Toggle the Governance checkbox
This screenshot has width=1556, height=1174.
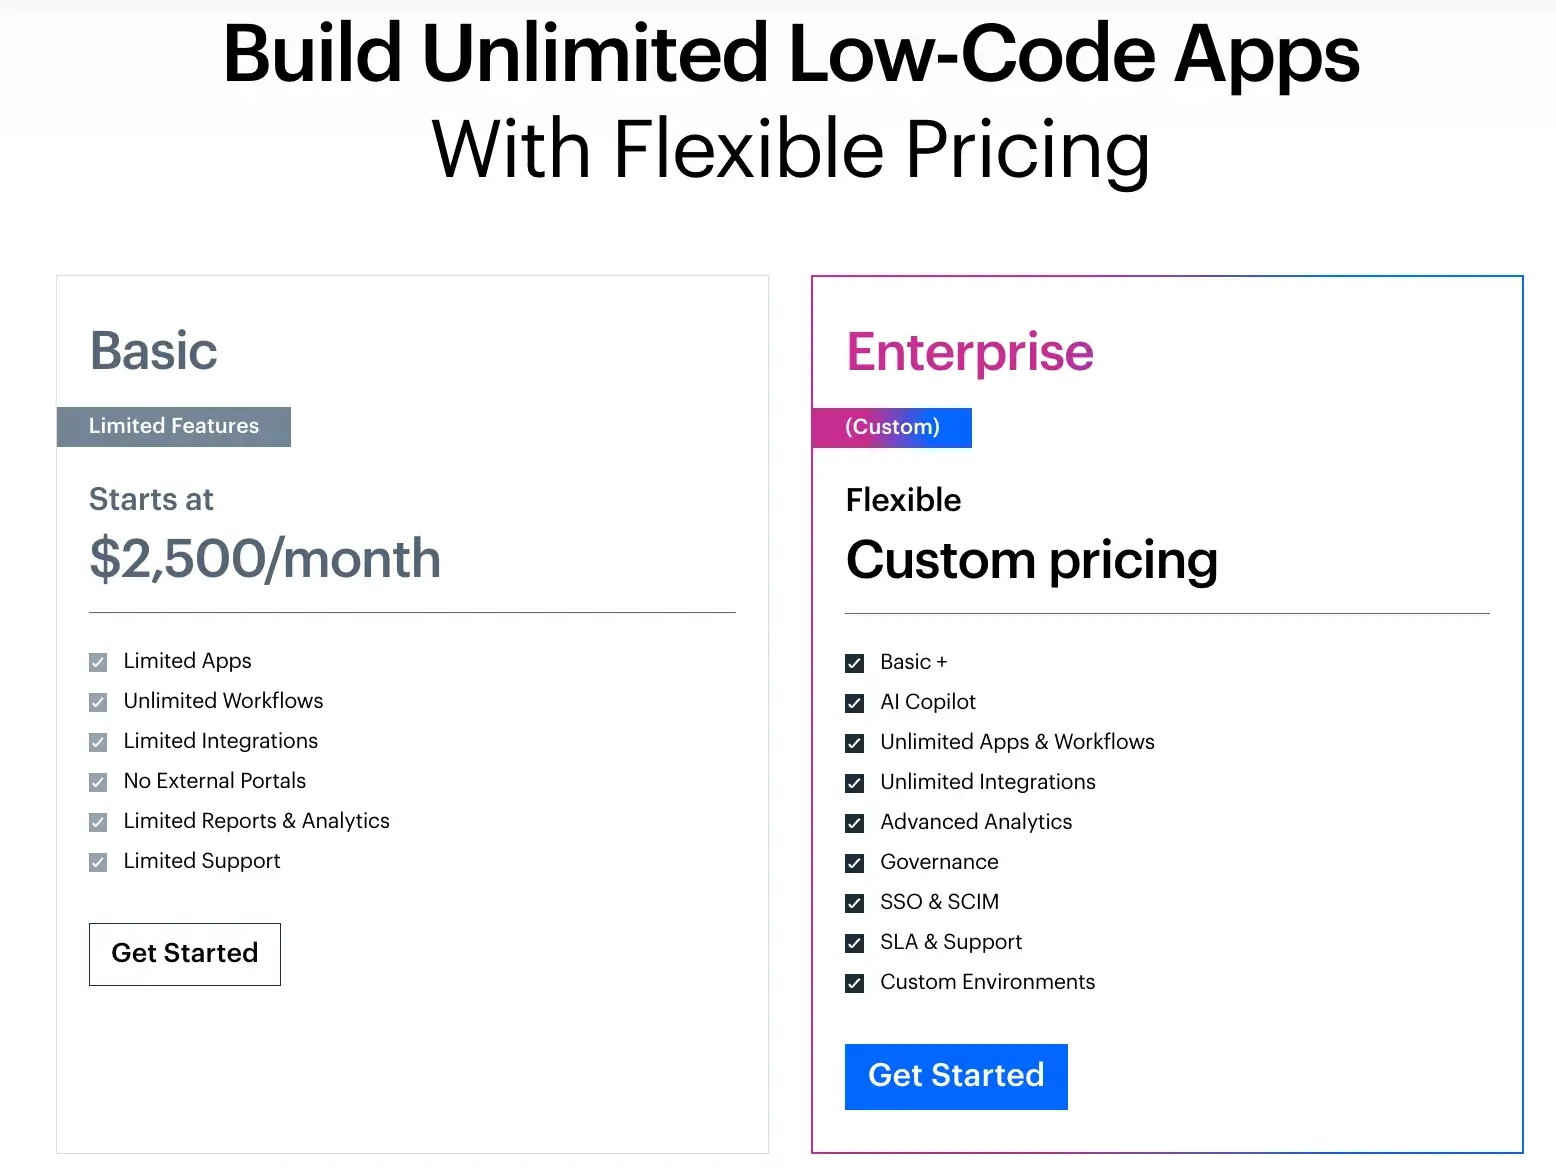pos(855,863)
